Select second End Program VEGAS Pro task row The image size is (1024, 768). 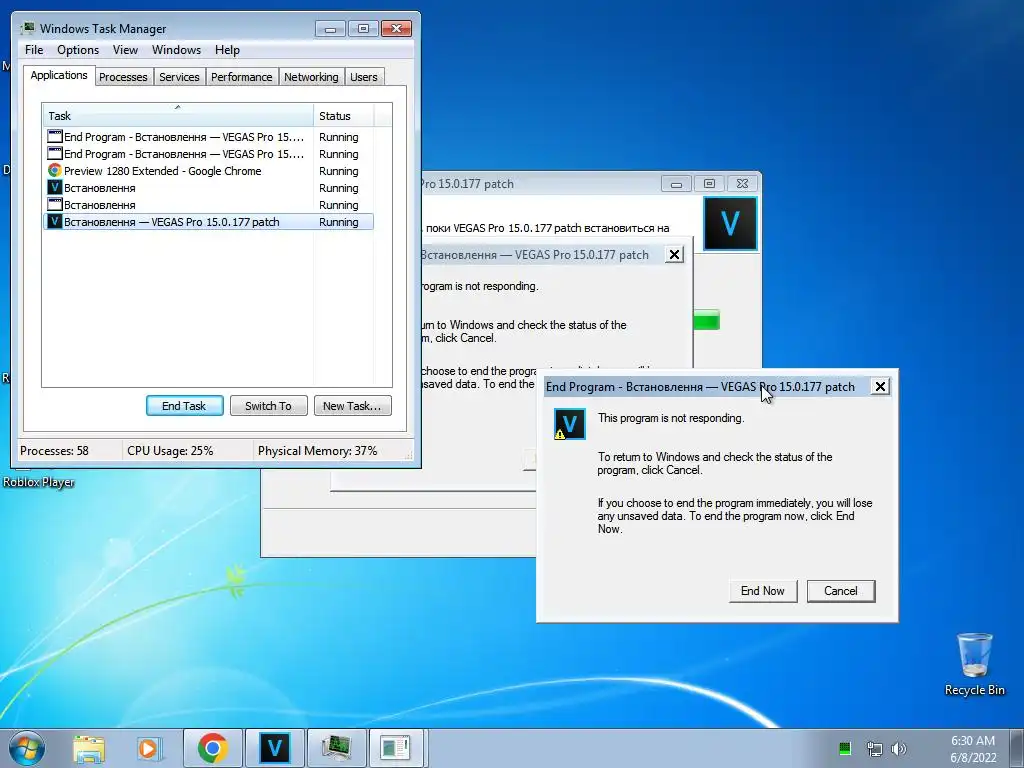point(208,154)
